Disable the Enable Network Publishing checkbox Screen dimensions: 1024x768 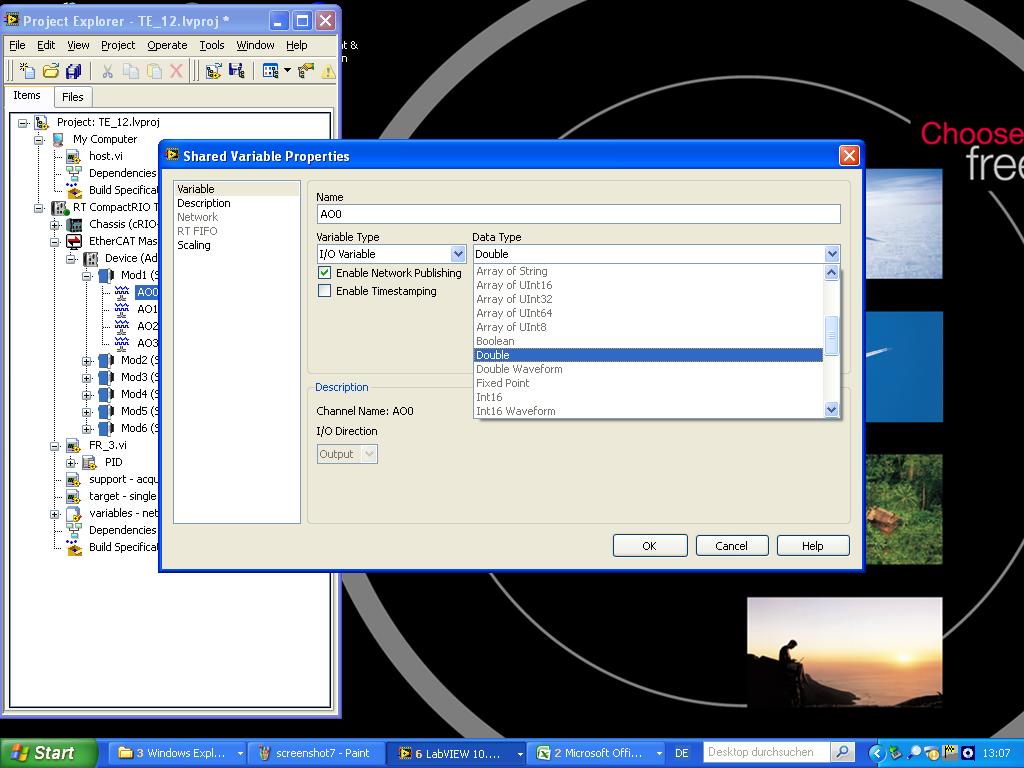pyautogui.click(x=324, y=273)
